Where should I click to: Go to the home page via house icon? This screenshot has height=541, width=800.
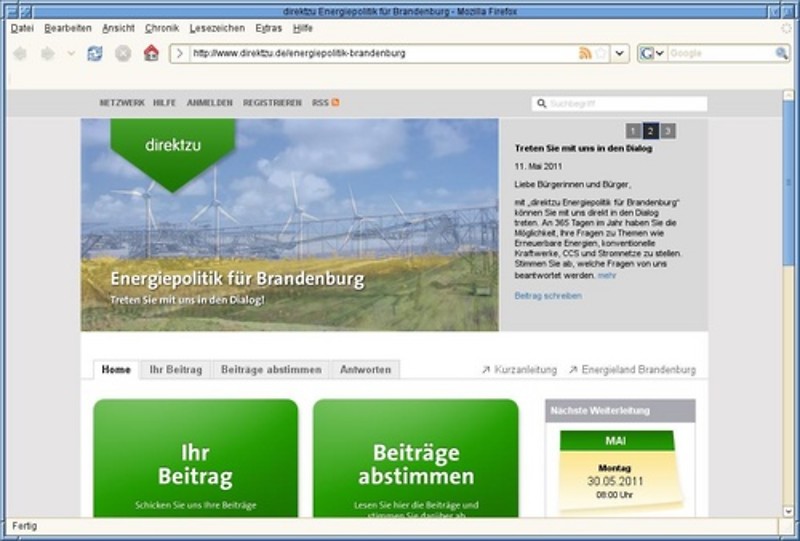tap(151, 53)
